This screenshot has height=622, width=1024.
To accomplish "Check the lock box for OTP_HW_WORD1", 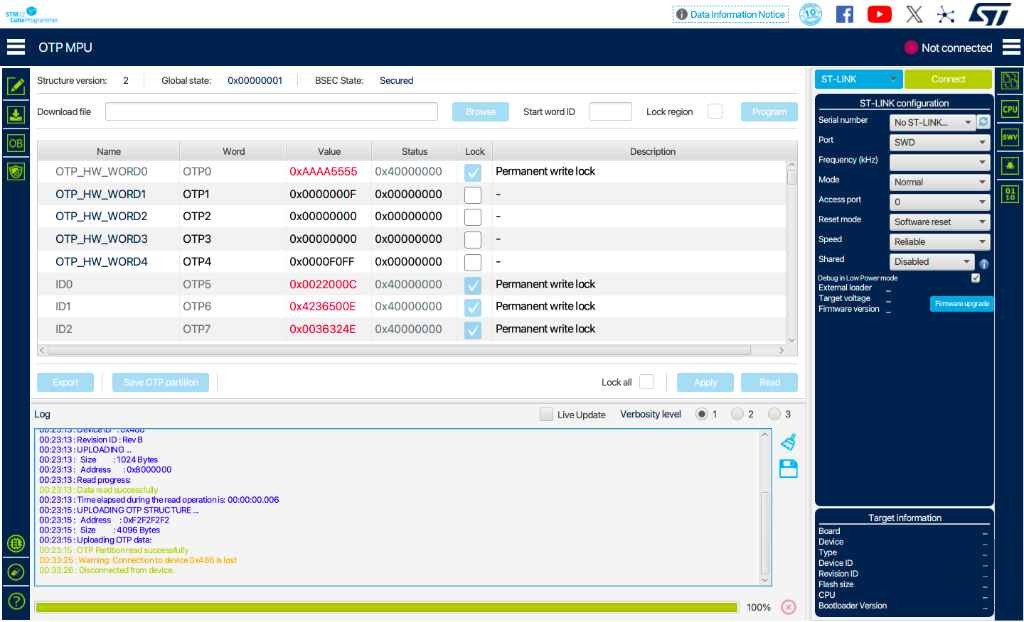I will [x=472, y=195].
